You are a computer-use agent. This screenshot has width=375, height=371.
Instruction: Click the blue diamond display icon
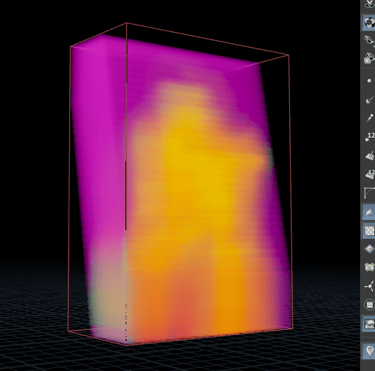tap(369, 249)
